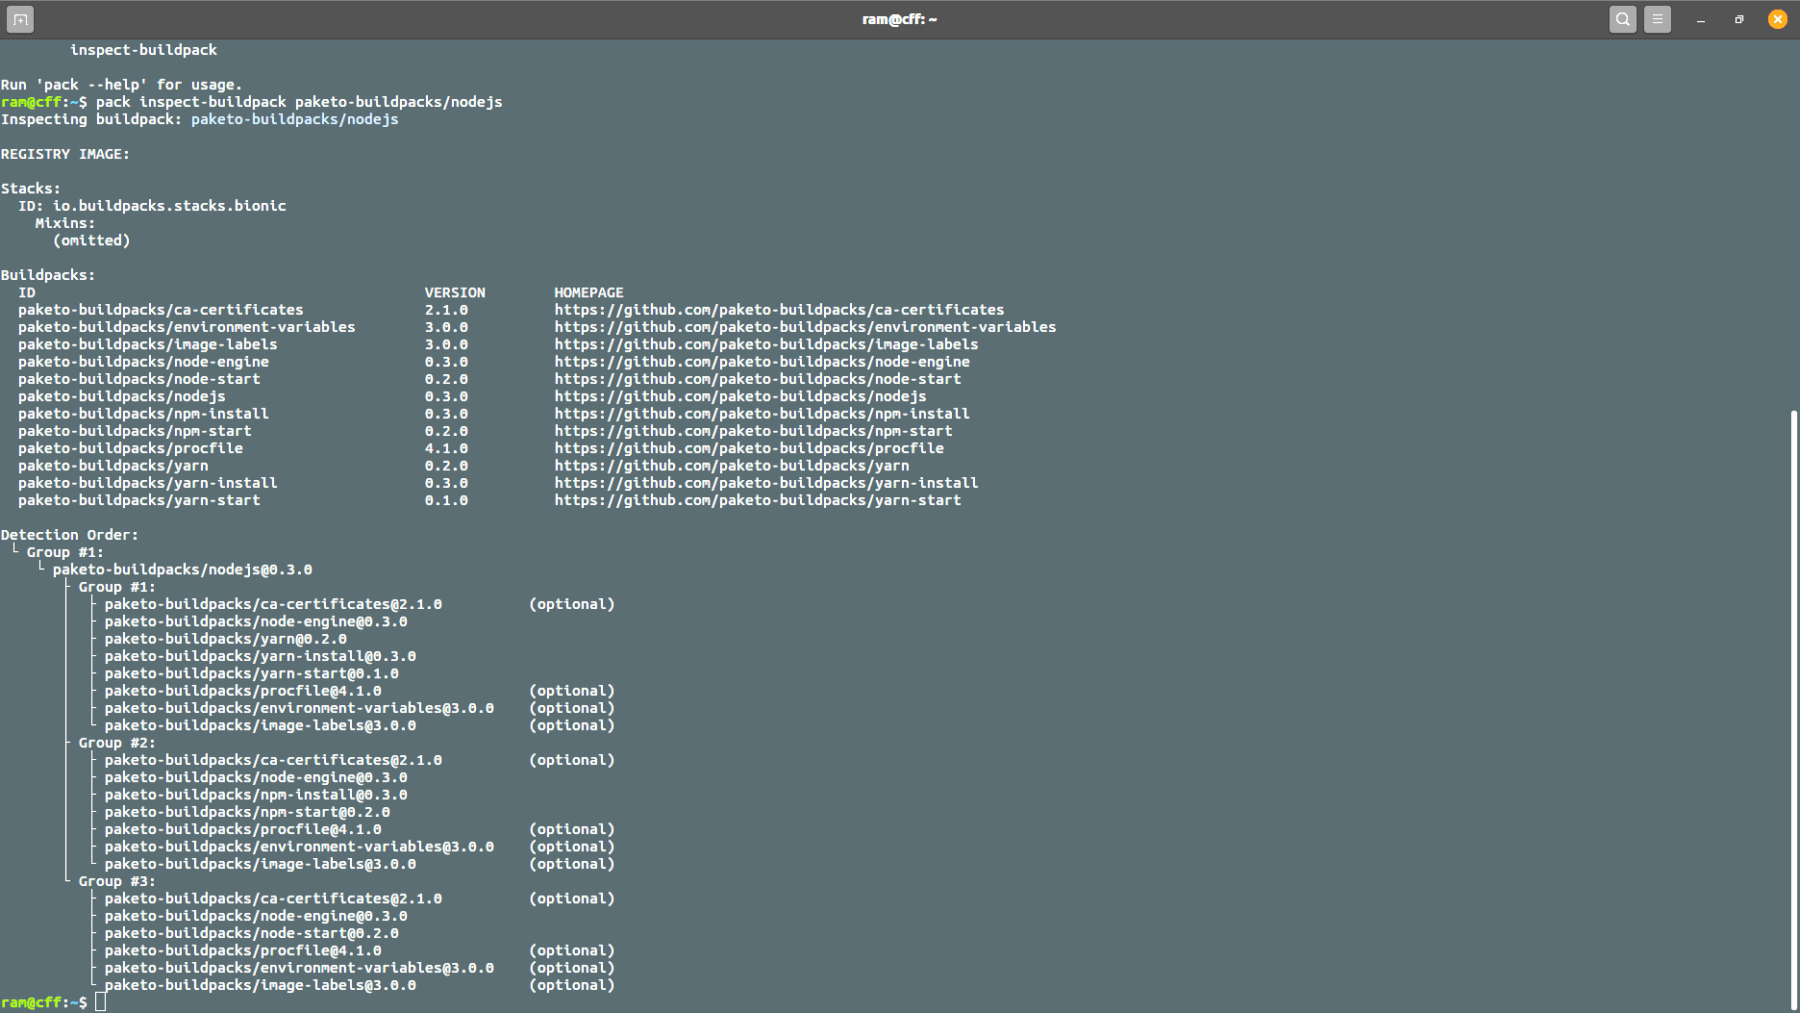Close the terminal window
Image resolution: width=1800 pixels, height=1013 pixels.
pyautogui.click(x=1777, y=19)
